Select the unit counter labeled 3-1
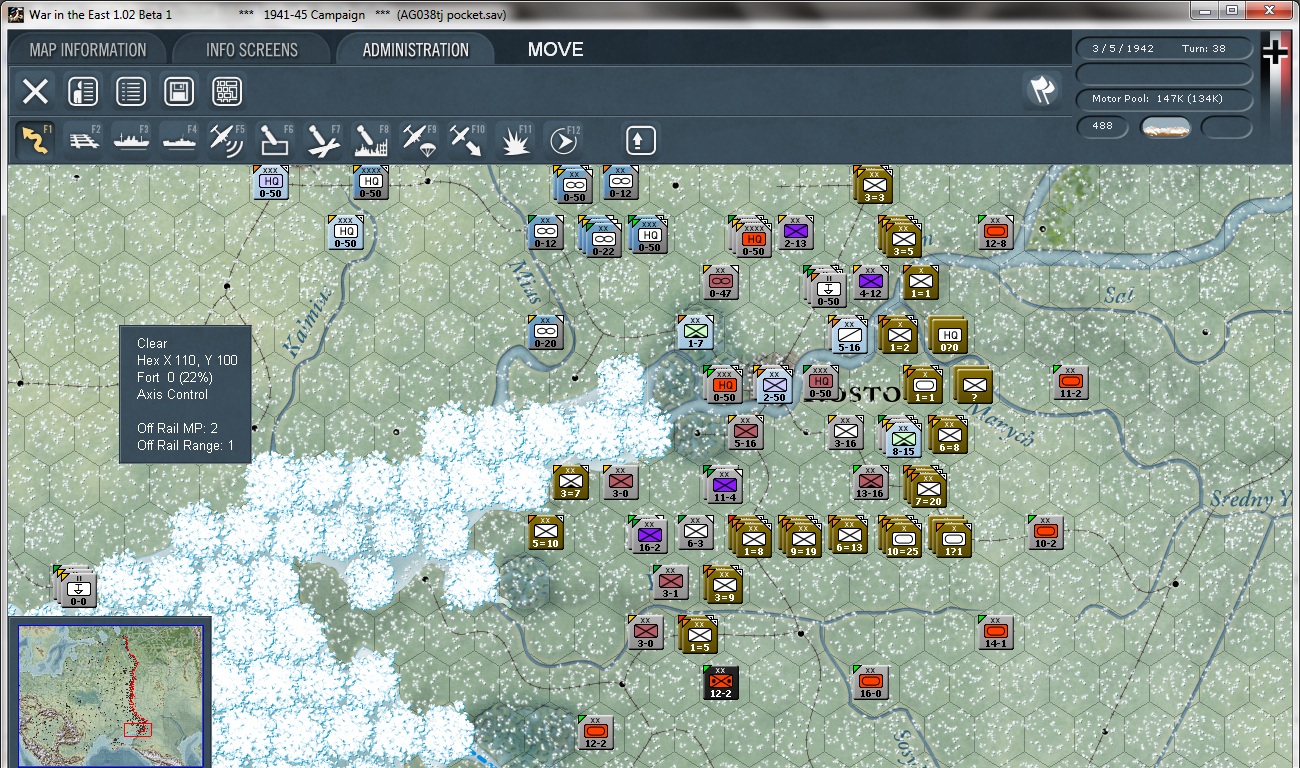1300x768 pixels. (670, 583)
